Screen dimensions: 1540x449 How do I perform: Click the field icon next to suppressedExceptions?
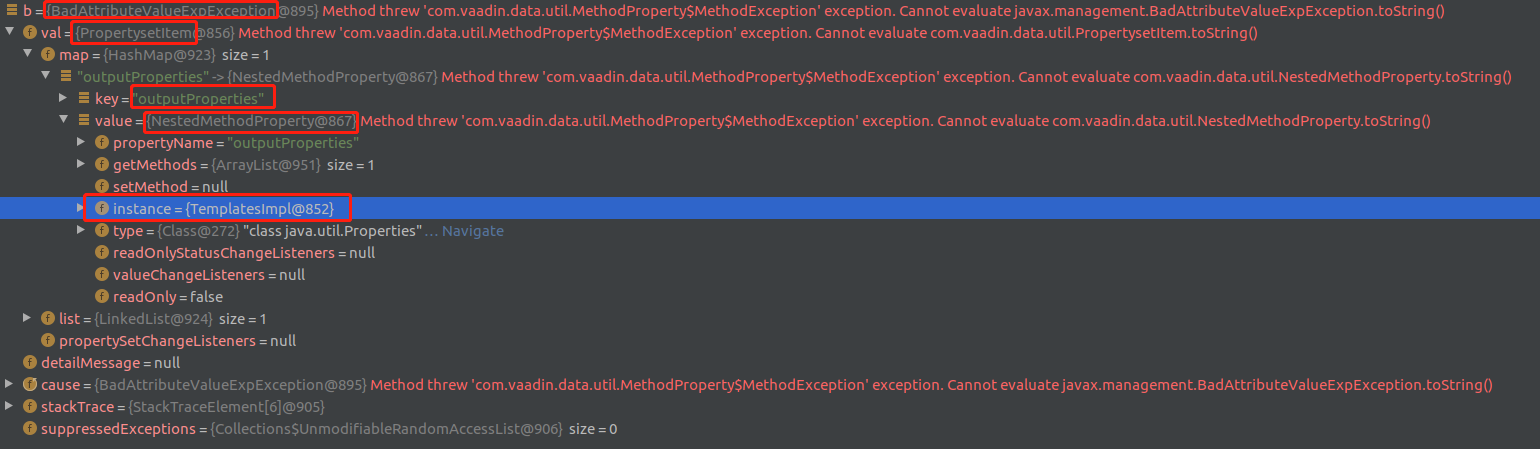tap(30, 429)
